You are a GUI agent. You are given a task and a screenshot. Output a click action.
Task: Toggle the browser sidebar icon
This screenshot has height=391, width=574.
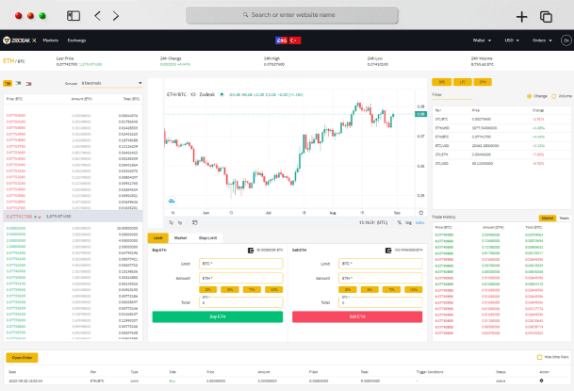pos(73,16)
